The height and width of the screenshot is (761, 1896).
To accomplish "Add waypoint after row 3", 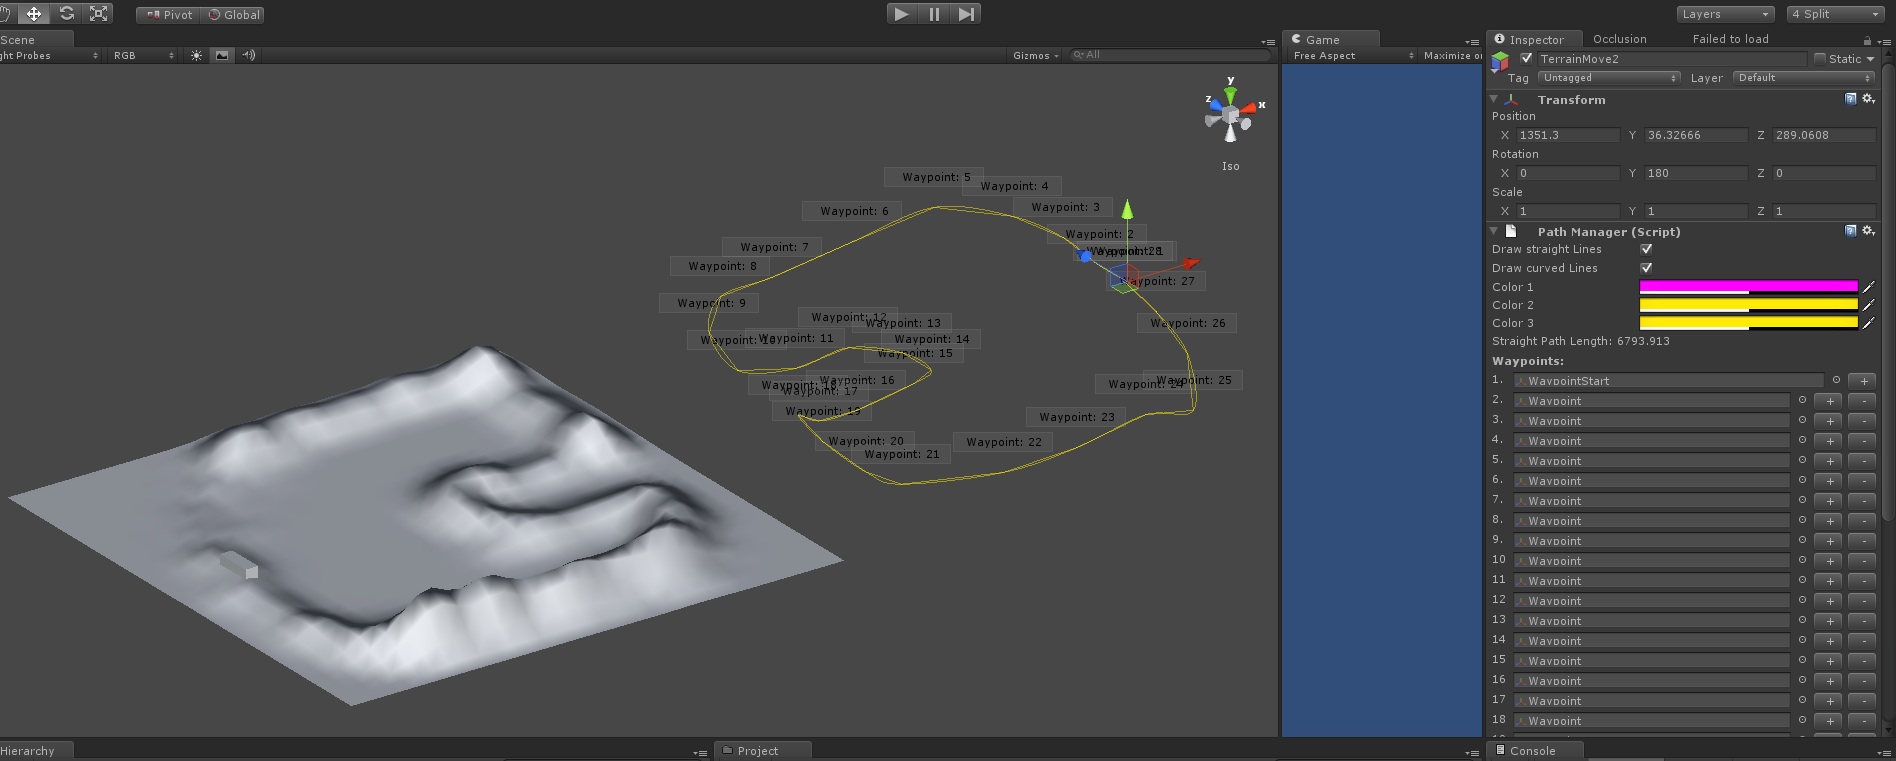I will (x=1829, y=421).
